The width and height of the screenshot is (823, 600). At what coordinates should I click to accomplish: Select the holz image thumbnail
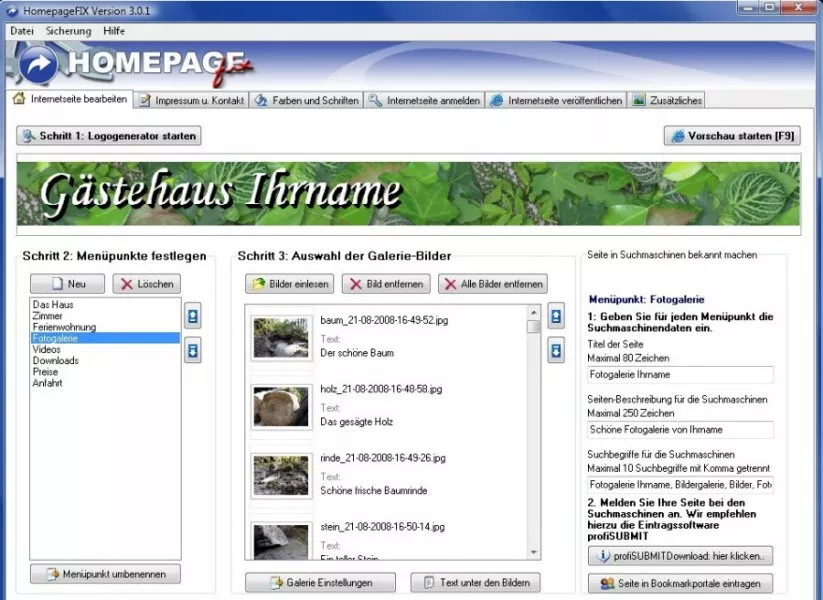[x=281, y=406]
